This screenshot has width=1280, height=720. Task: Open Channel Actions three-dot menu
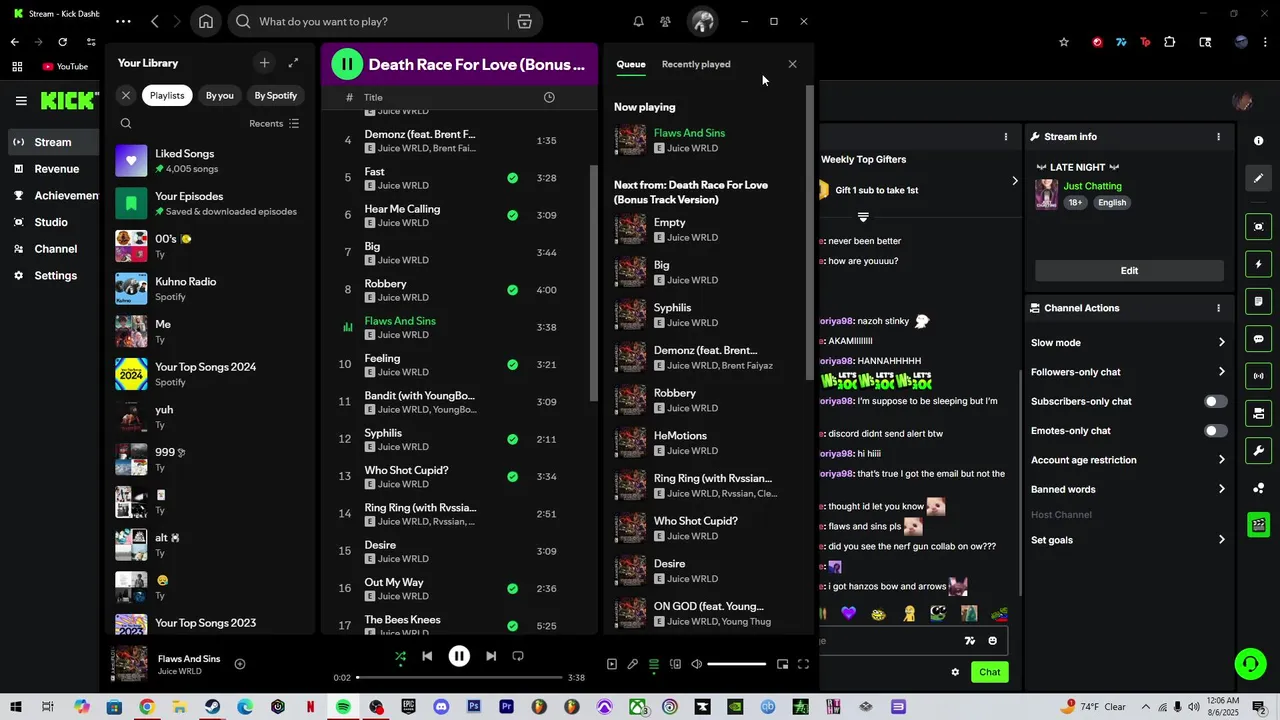click(1218, 308)
